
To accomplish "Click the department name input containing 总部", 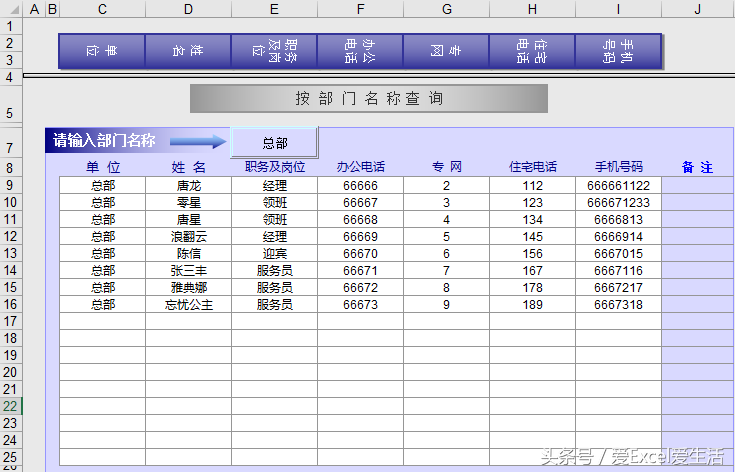I will (275, 143).
